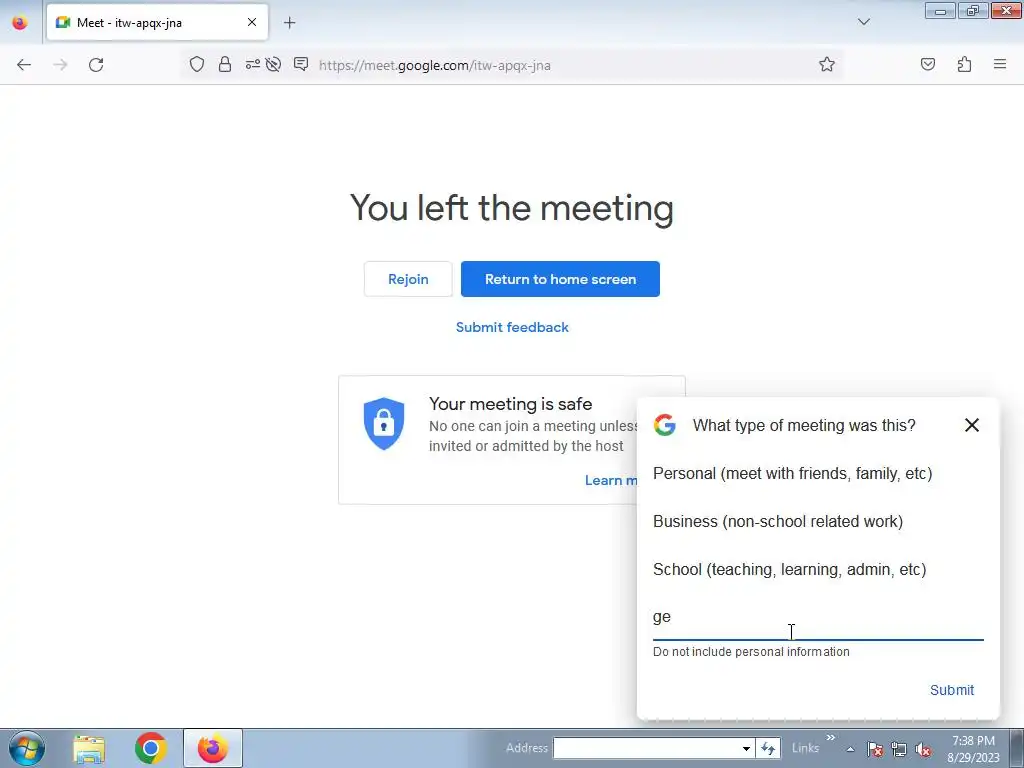Launch Google Chrome from the taskbar

click(x=151, y=748)
